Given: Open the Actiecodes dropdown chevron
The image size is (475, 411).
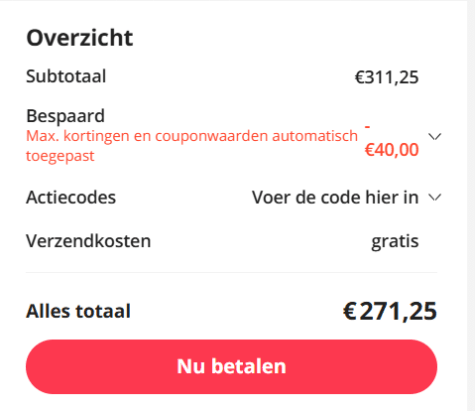Looking at the screenshot, I should coord(435,198).
